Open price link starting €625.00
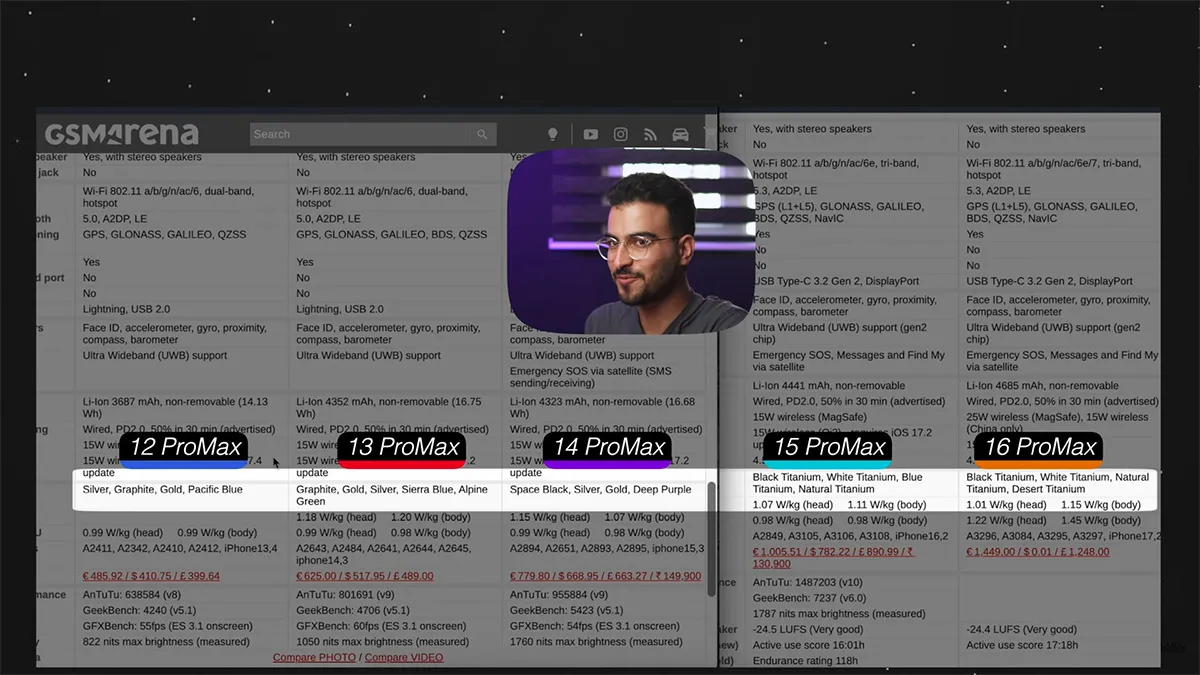 [x=365, y=576]
